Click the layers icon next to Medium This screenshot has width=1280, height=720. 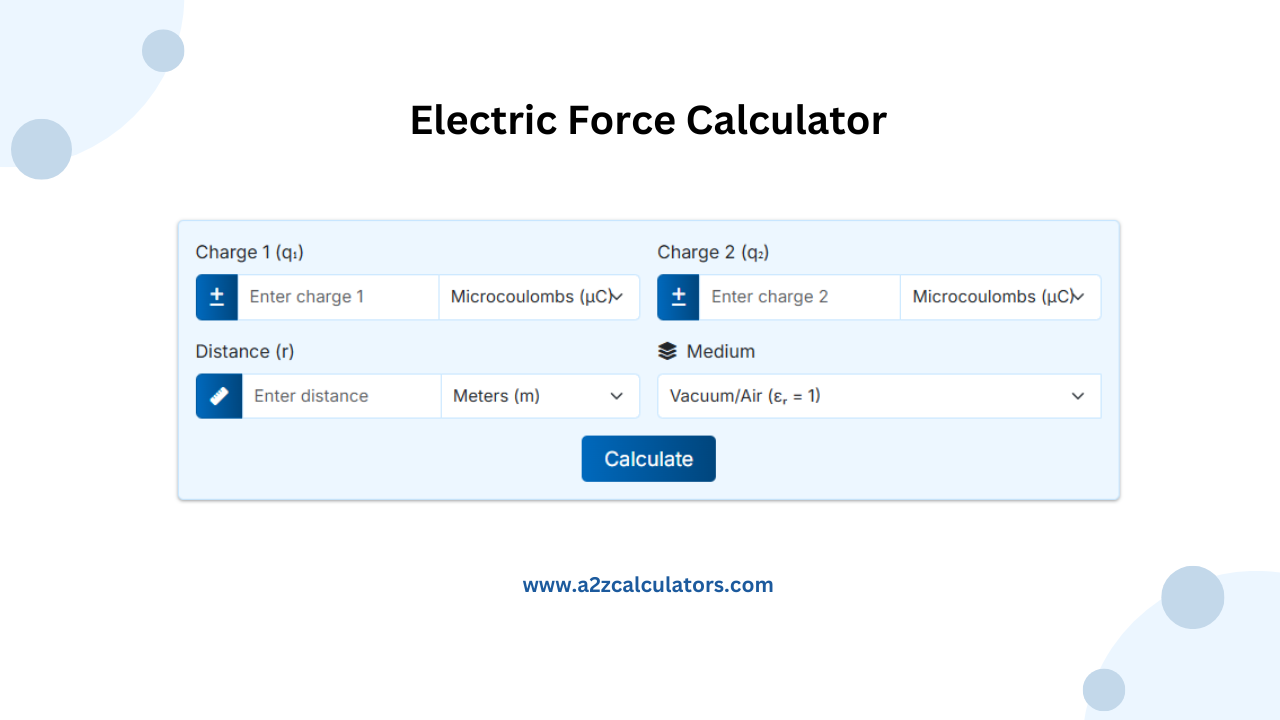[x=666, y=350]
